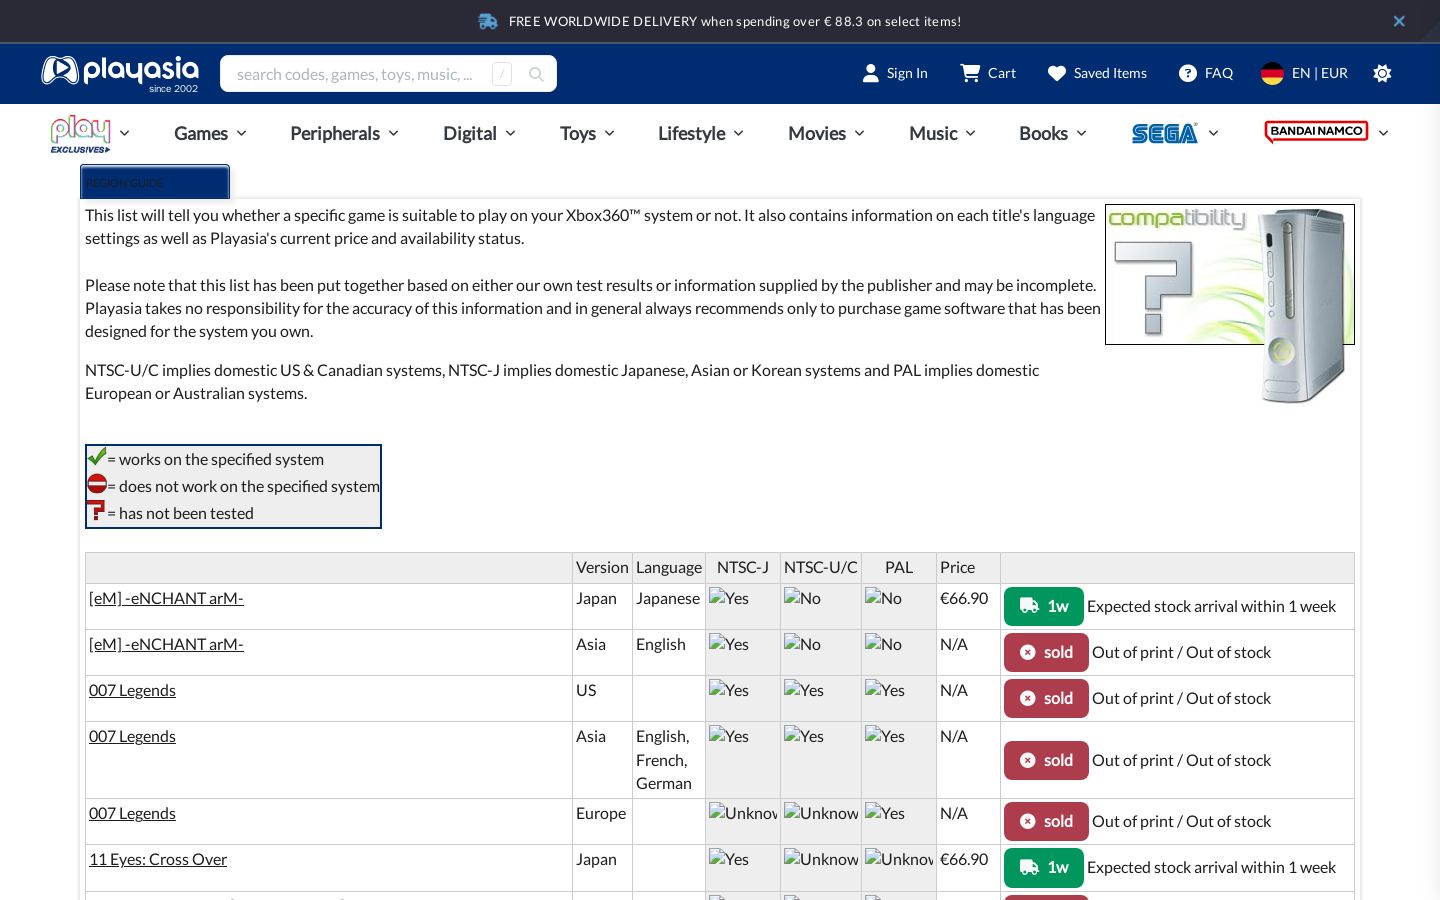
Task: Open [eM] -eNCHANT arM- Japan version link
Action: coord(166,598)
